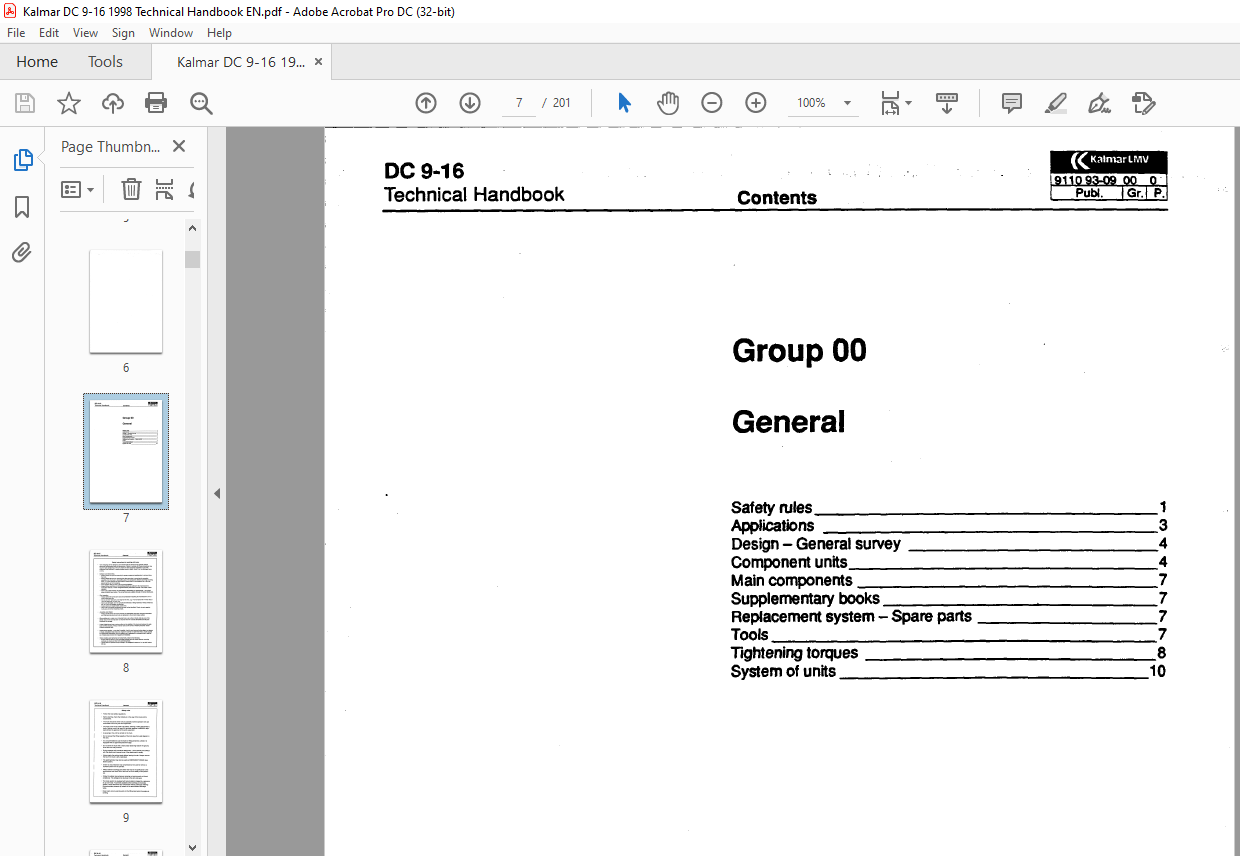Print the document using the printer icon
This screenshot has height=856, width=1240.
[x=156, y=103]
